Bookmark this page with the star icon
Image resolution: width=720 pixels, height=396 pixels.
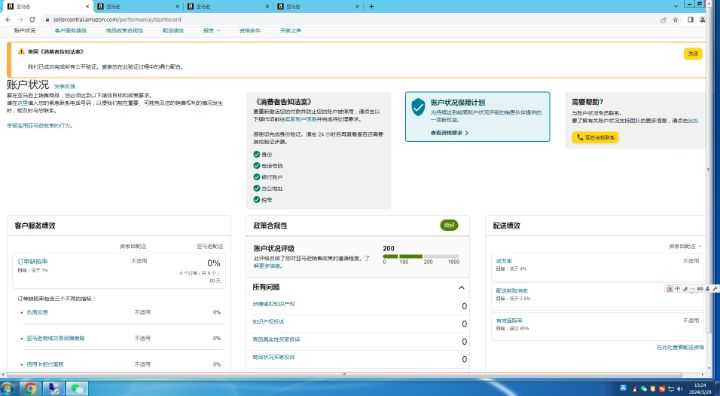675,20
